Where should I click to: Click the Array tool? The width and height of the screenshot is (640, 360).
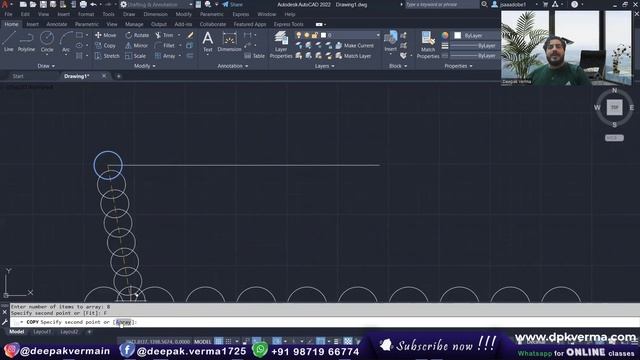[x=165, y=56]
